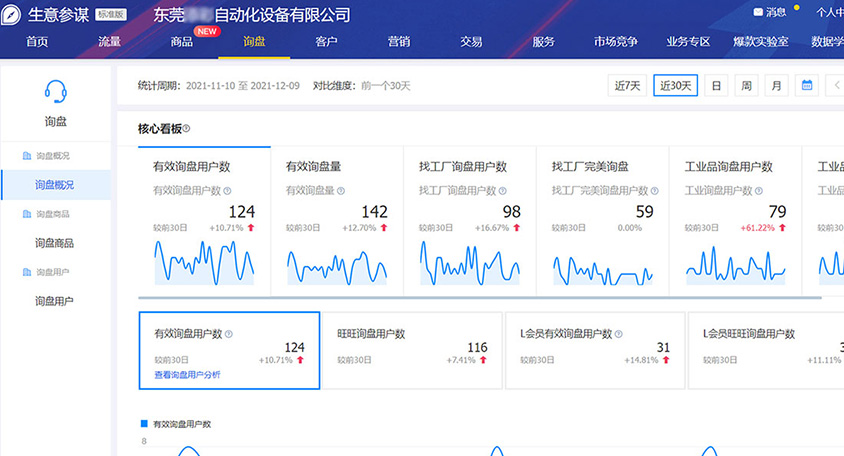This screenshot has width=844, height=456.
Task: Select the 找工厂询盘用户数 metric card
Action: coord(470,221)
